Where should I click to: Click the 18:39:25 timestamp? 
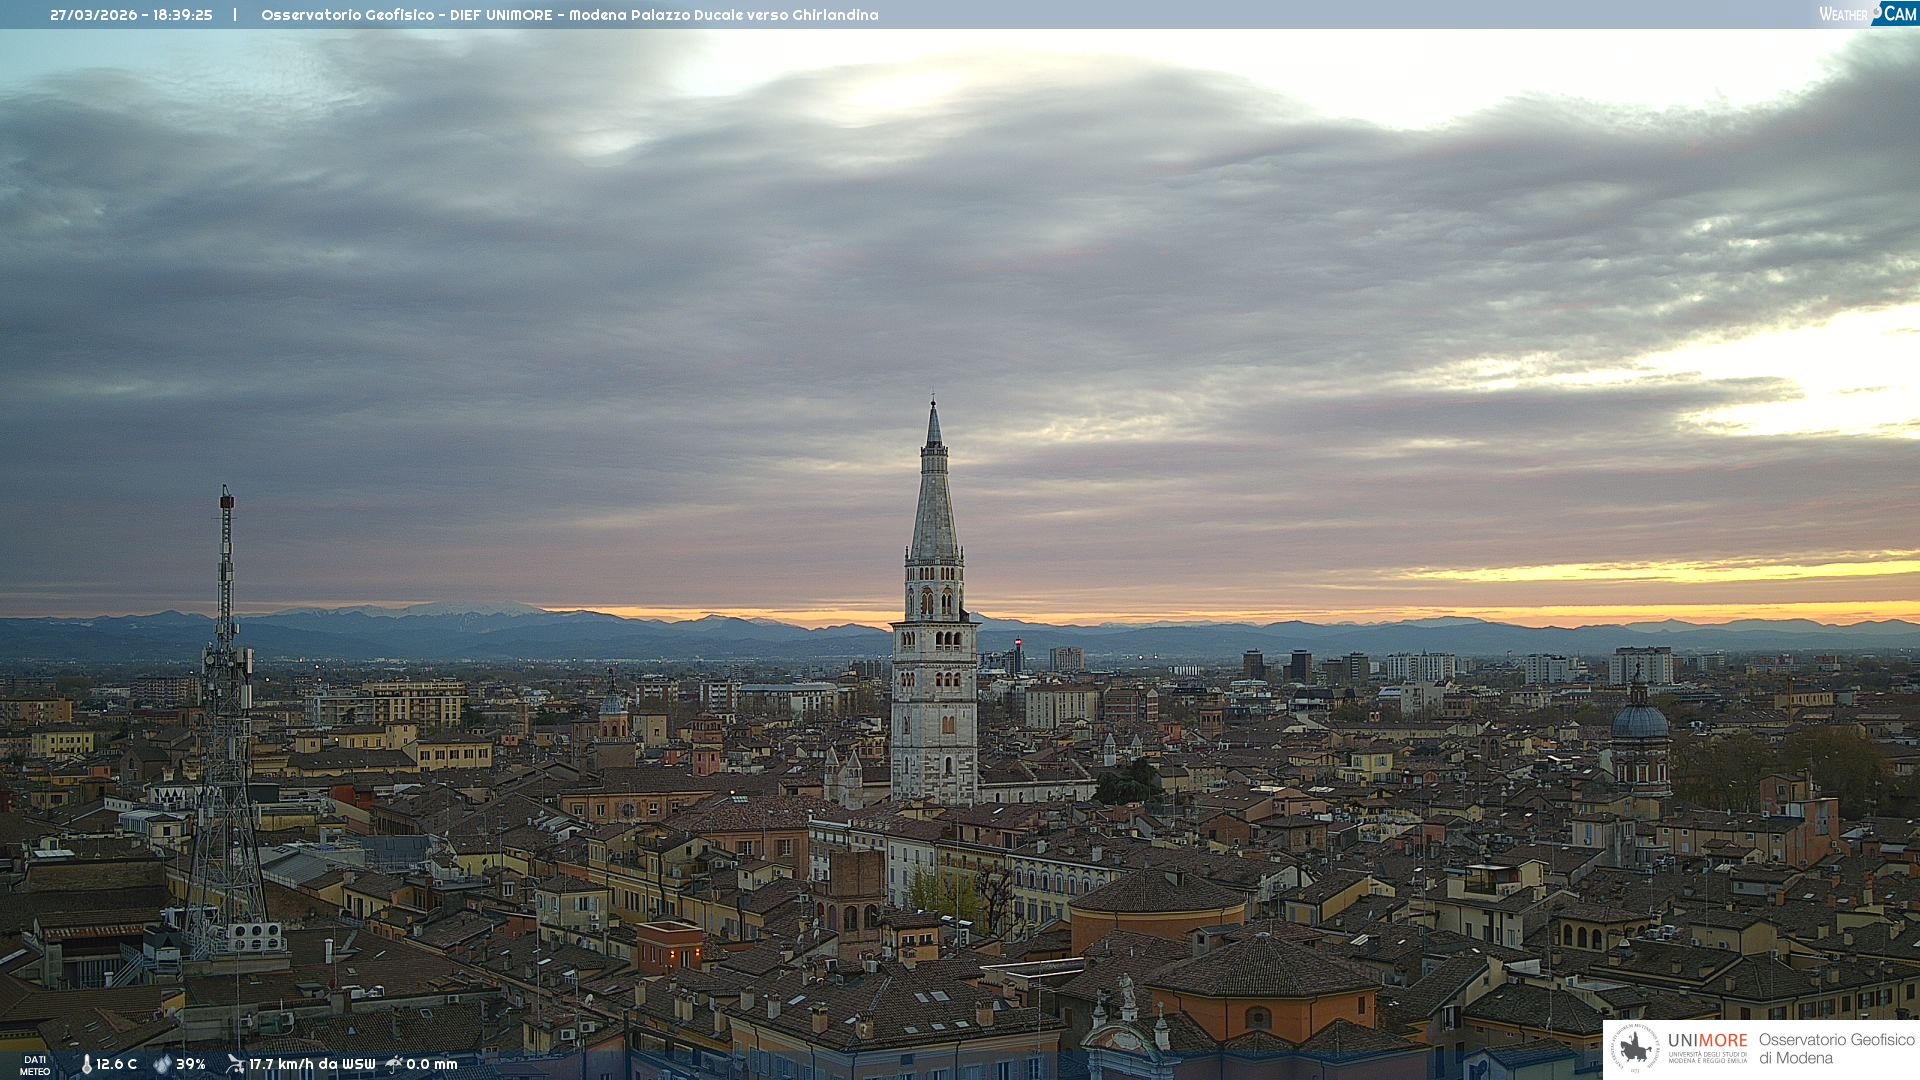183,15
